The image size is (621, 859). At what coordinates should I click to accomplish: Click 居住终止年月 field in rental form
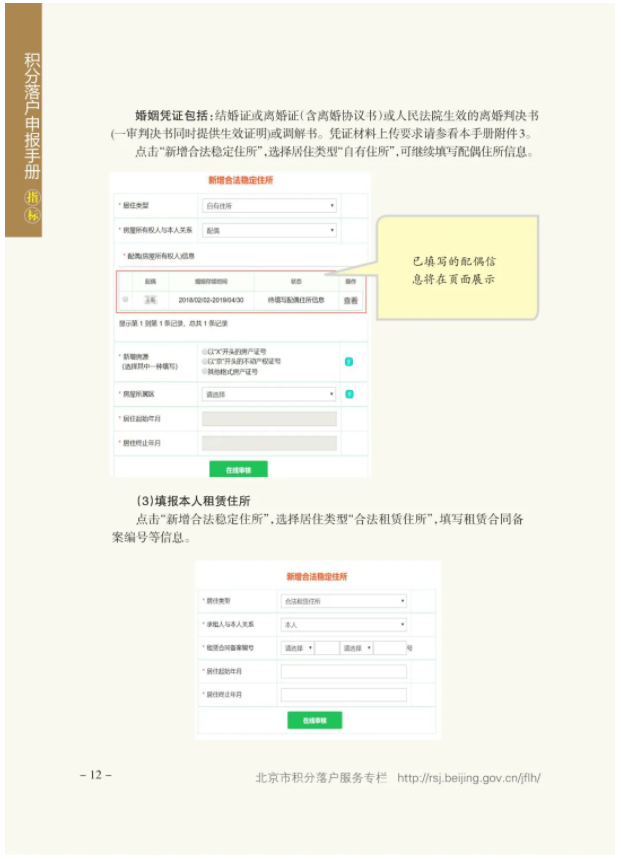344,695
